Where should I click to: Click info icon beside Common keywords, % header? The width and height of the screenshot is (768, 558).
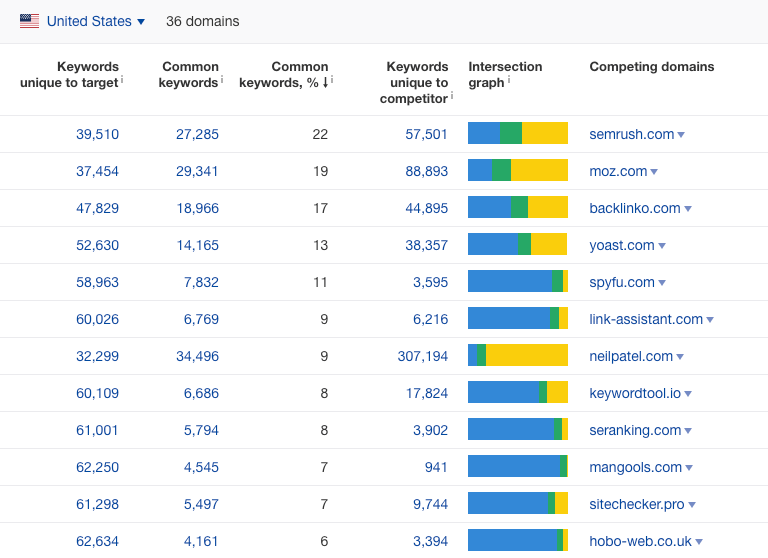point(332,79)
